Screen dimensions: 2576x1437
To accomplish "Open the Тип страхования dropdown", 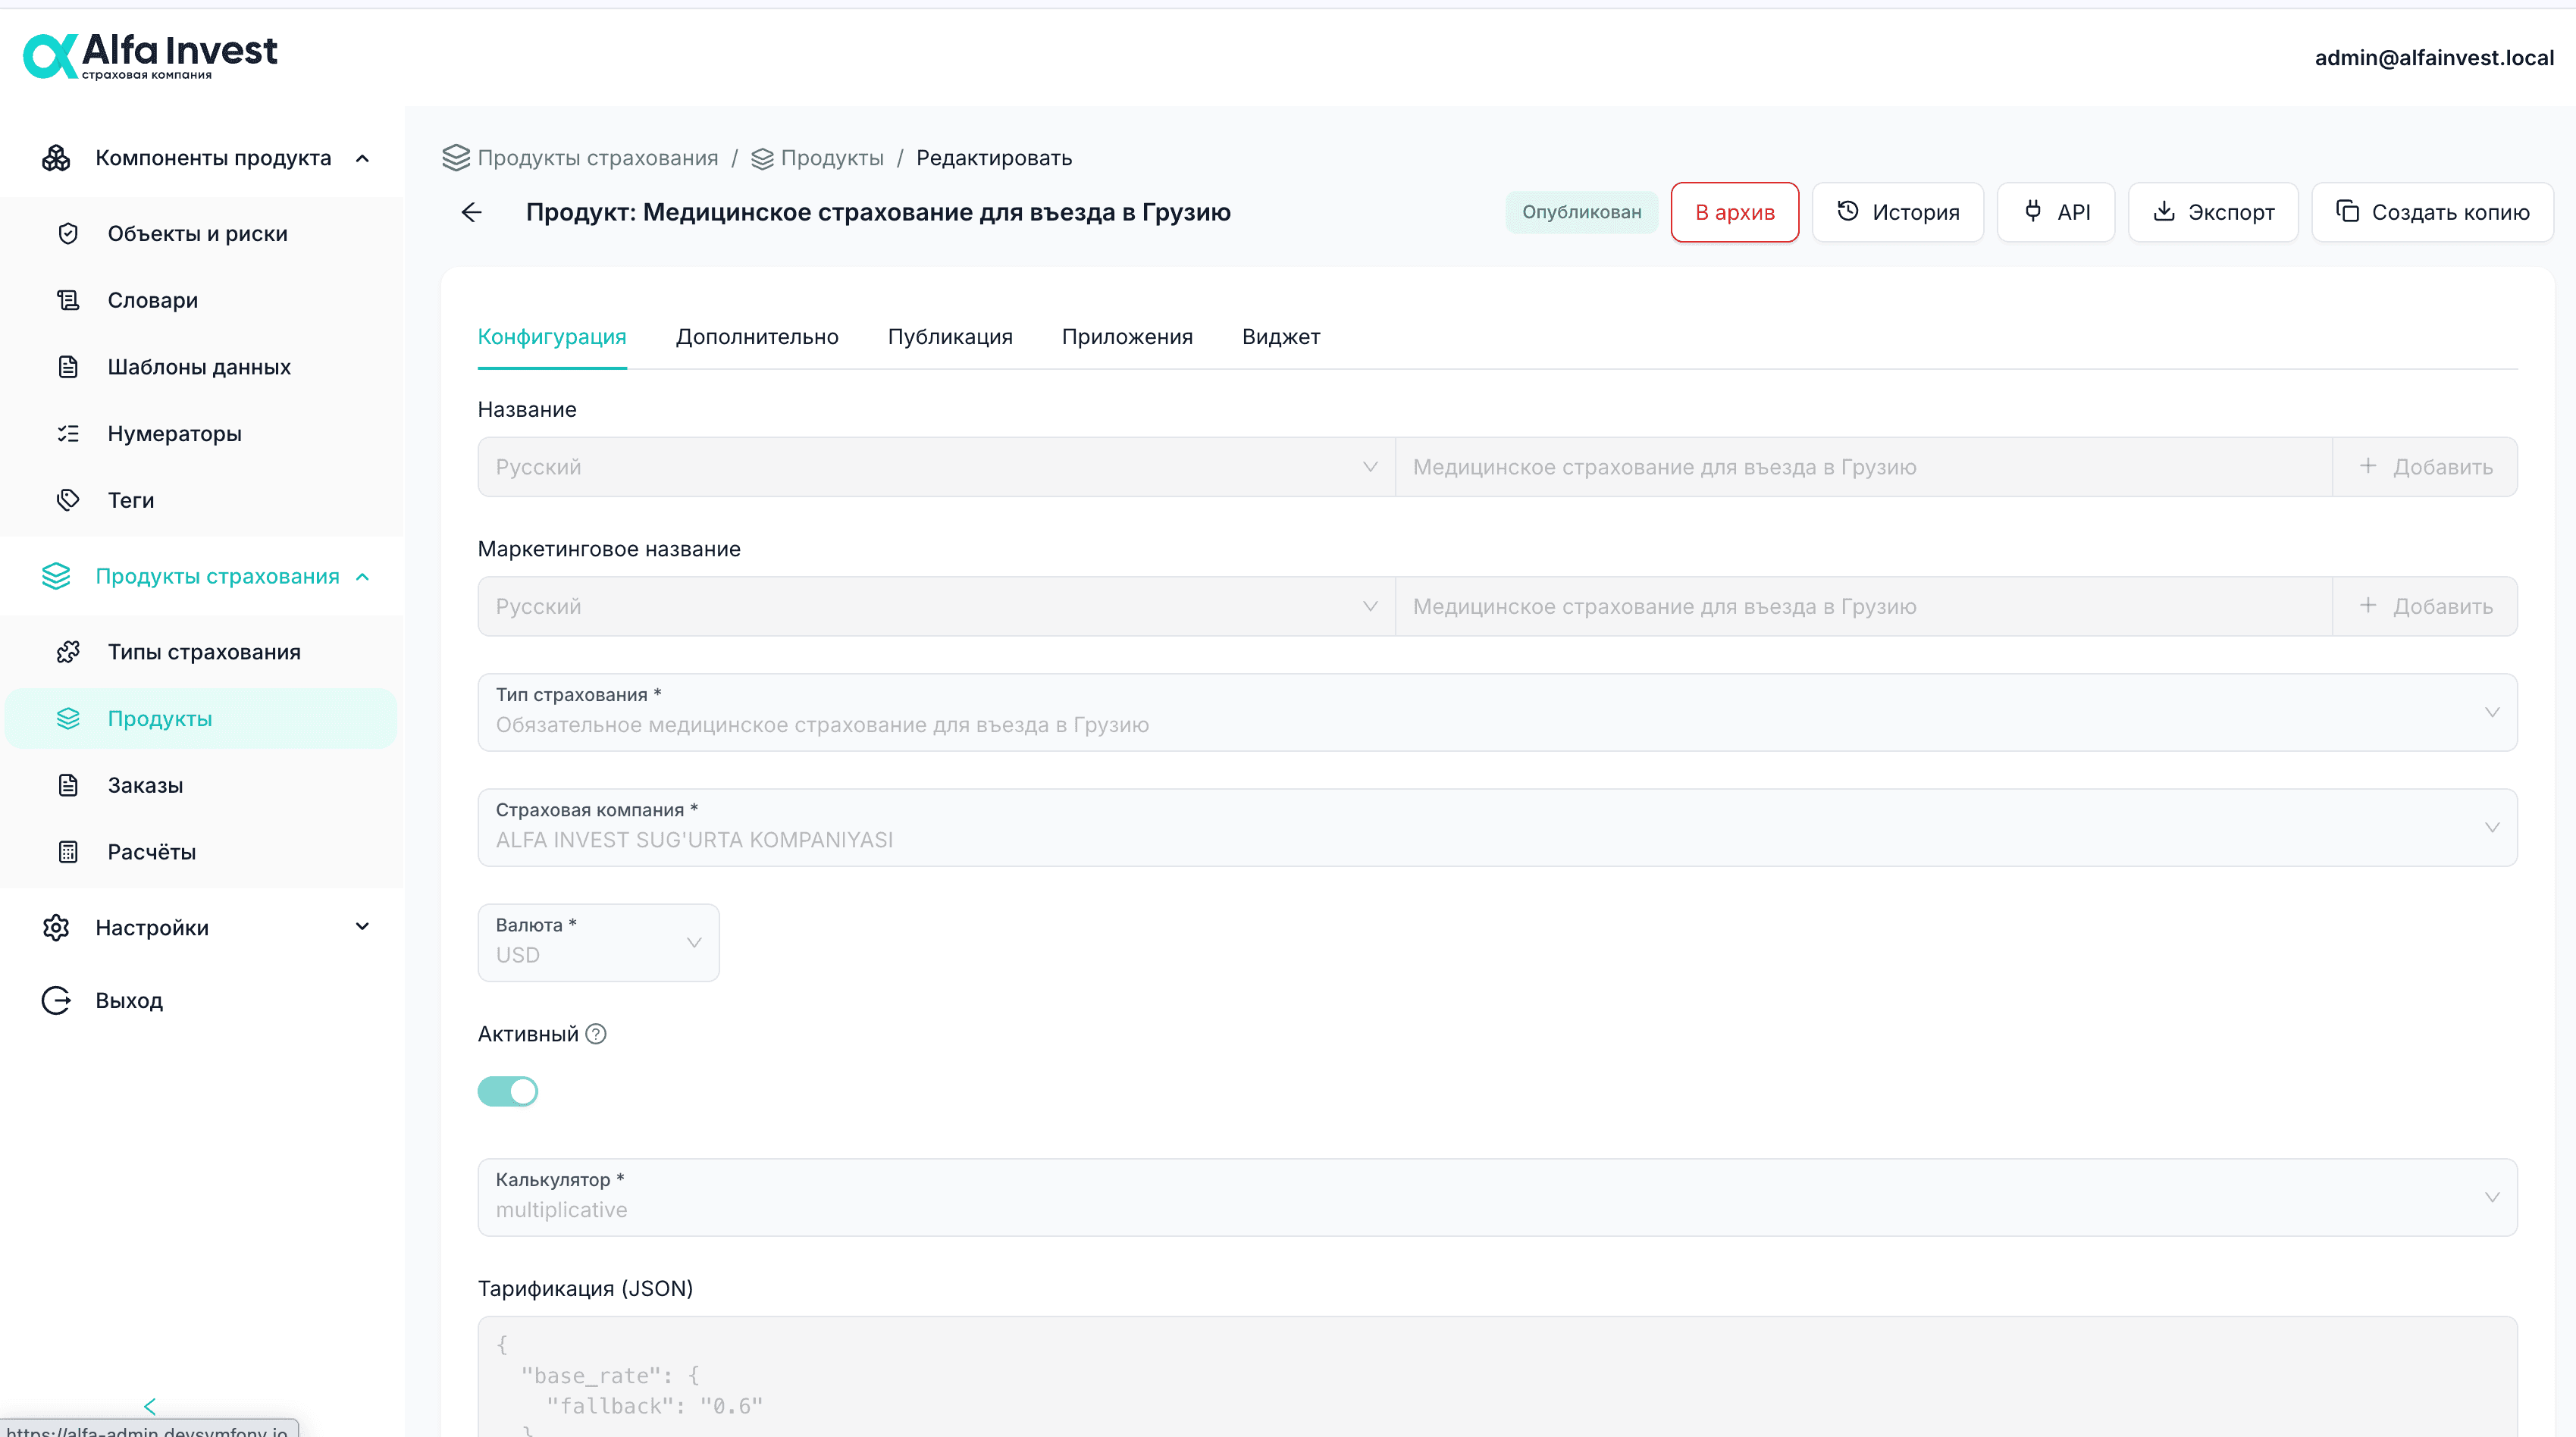I will pos(1497,712).
